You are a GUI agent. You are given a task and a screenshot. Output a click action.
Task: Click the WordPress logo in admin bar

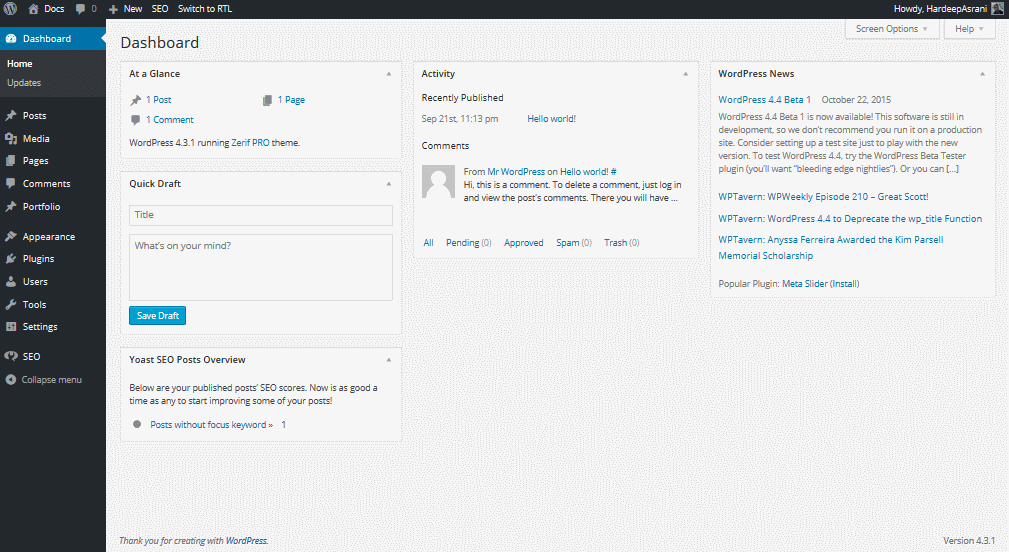click(10, 8)
